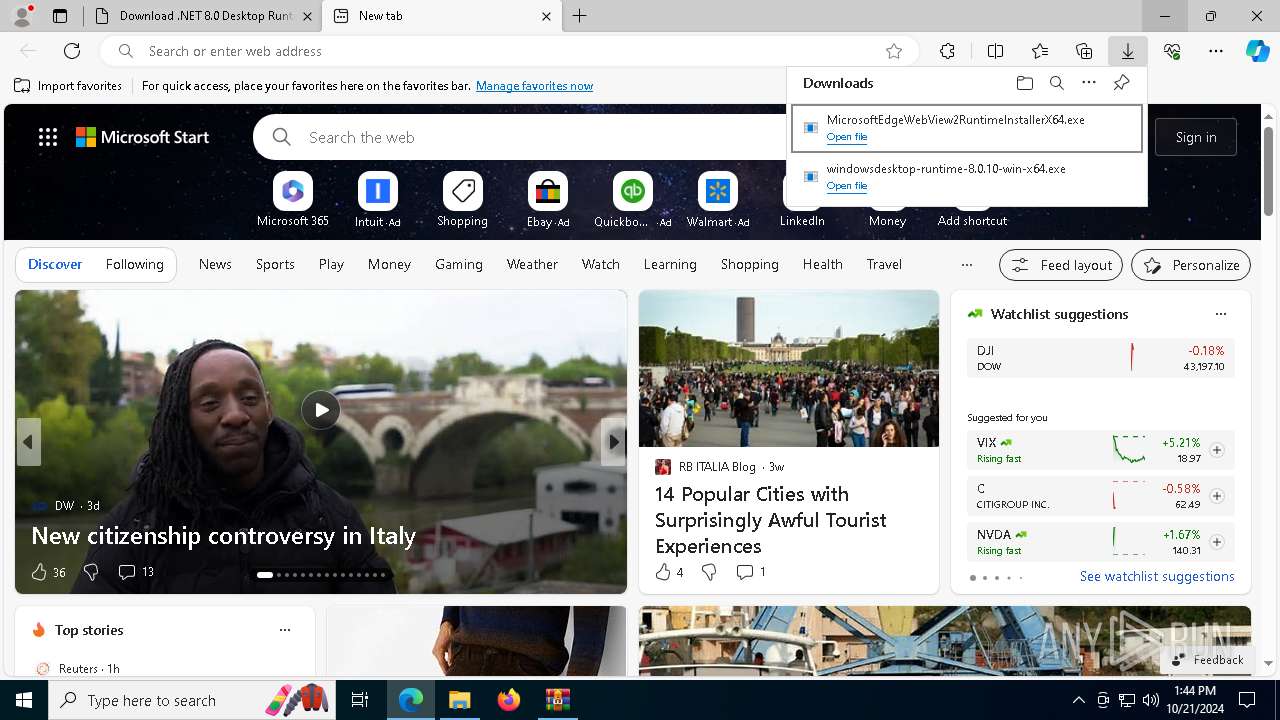Open comments on citizenship story
This screenshot has height=720, width=1280.
pos(136,572)
